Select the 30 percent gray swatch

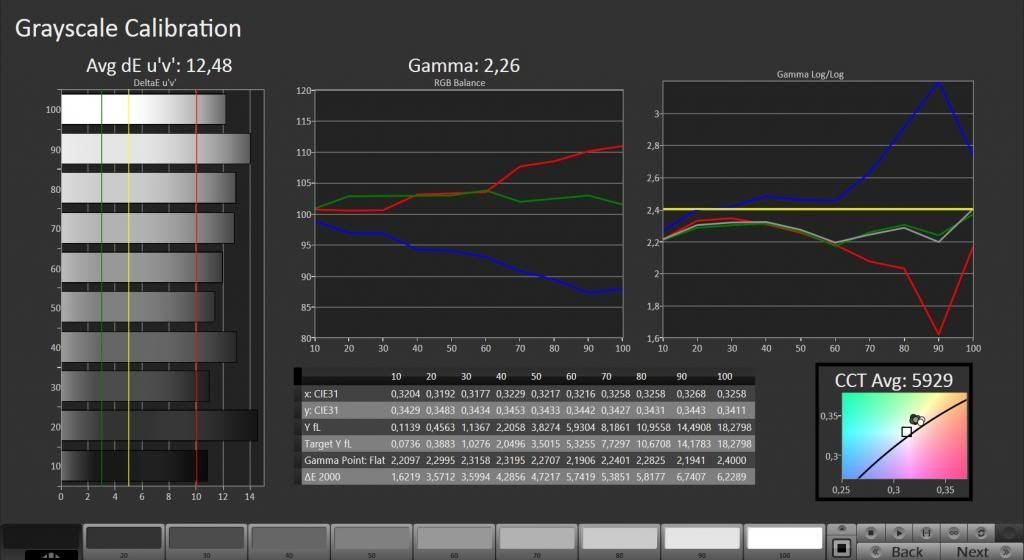click(x=206, y=540)
